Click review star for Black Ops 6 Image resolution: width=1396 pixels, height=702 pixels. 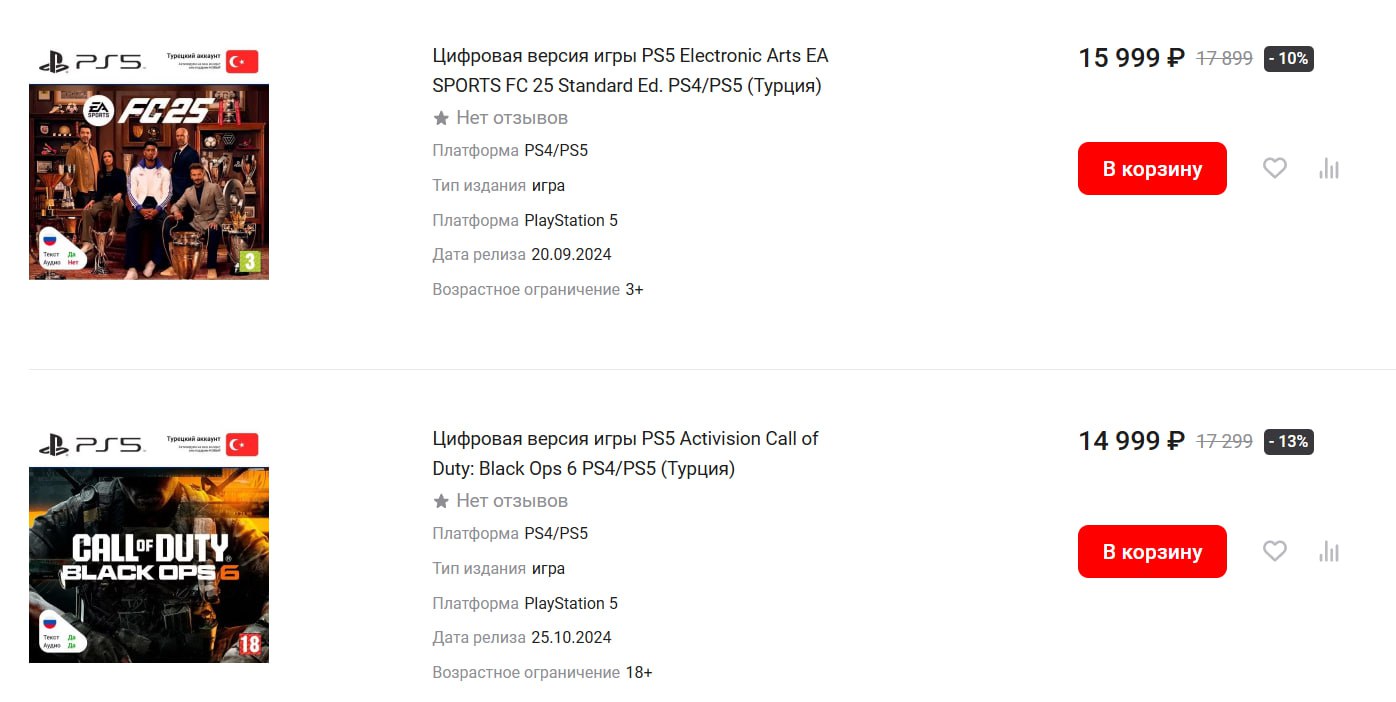[x=441, y=501]
